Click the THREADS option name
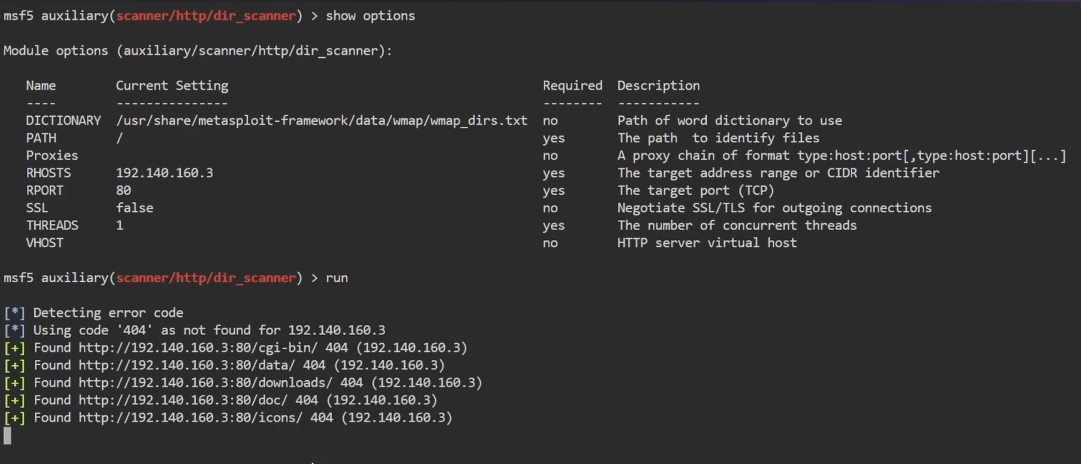The width and height of the screenshot is (1081, 464). point(52,225)
